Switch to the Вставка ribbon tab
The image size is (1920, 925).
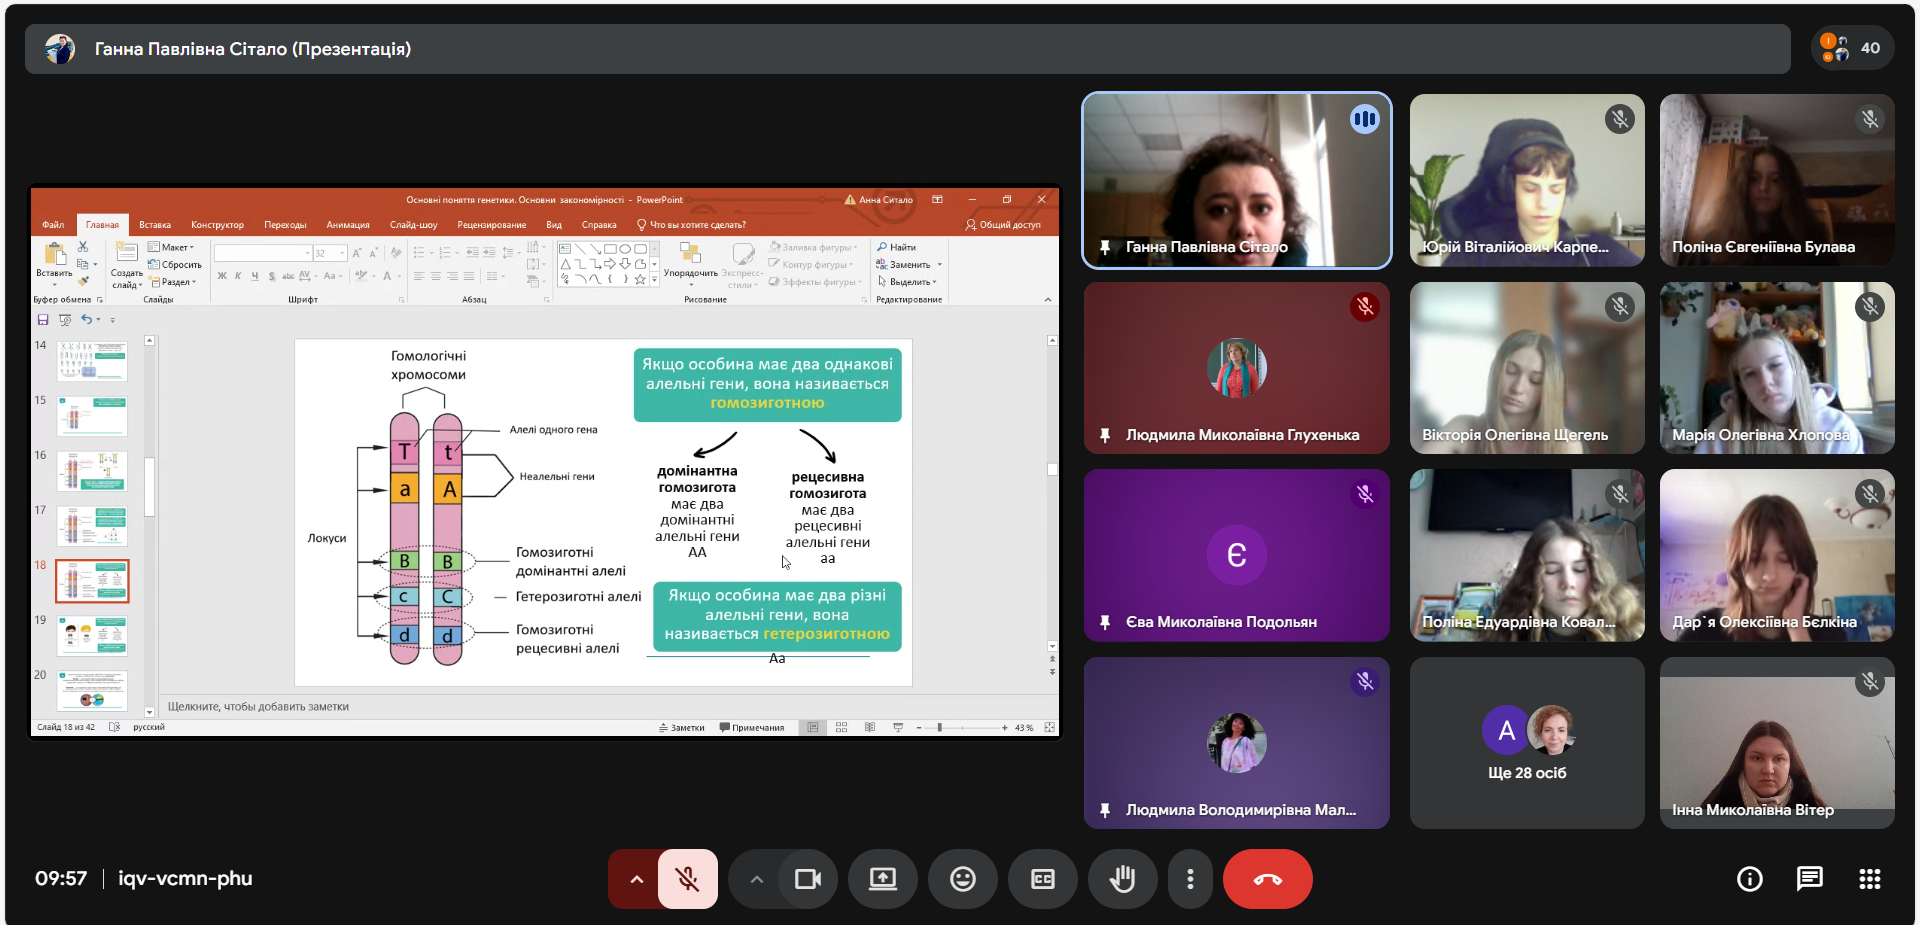coord(155,225)
